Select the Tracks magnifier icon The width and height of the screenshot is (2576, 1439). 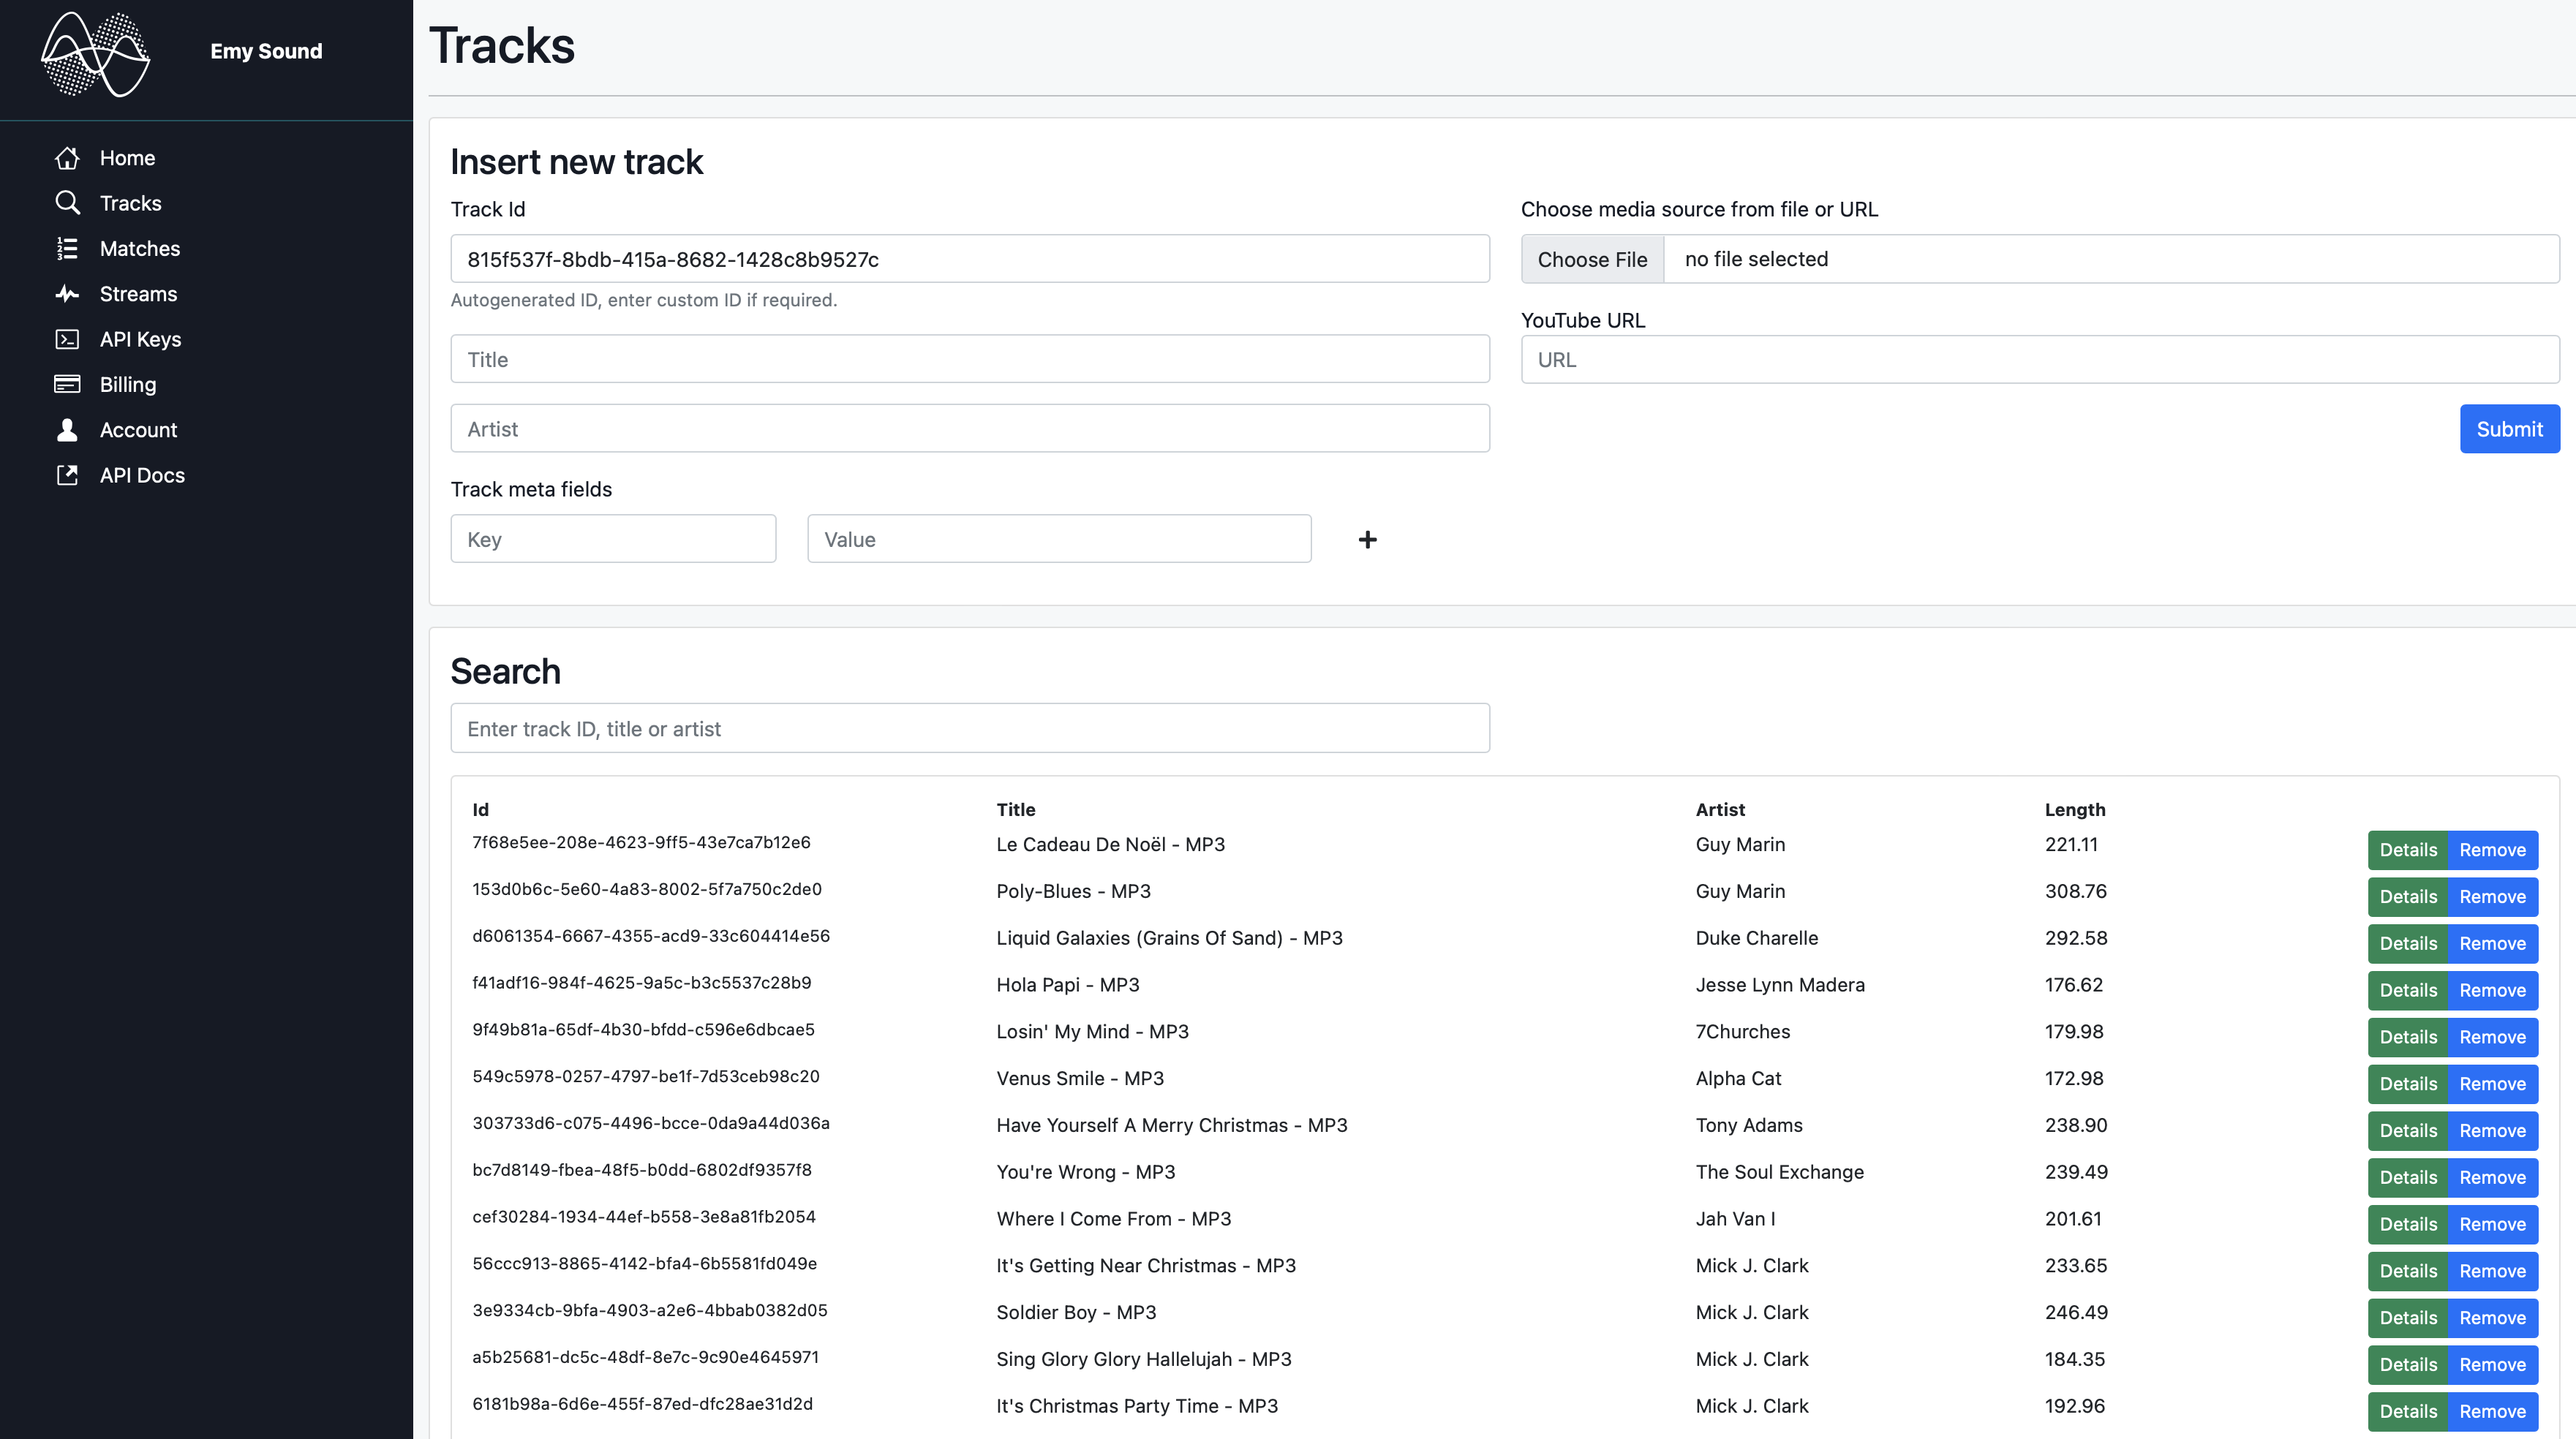[67, 202]
